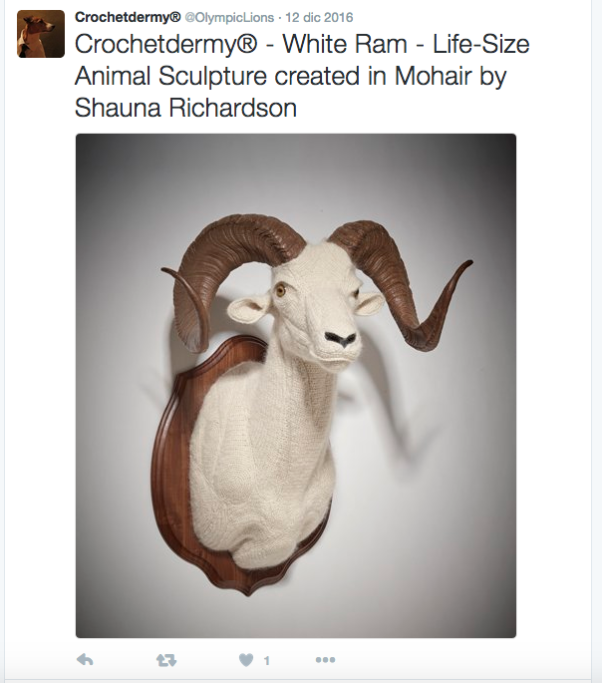Click the Crochetdermy profile avatar
Image resolution: width=602 pixels, height=683 pixels.
pos(41,34)
